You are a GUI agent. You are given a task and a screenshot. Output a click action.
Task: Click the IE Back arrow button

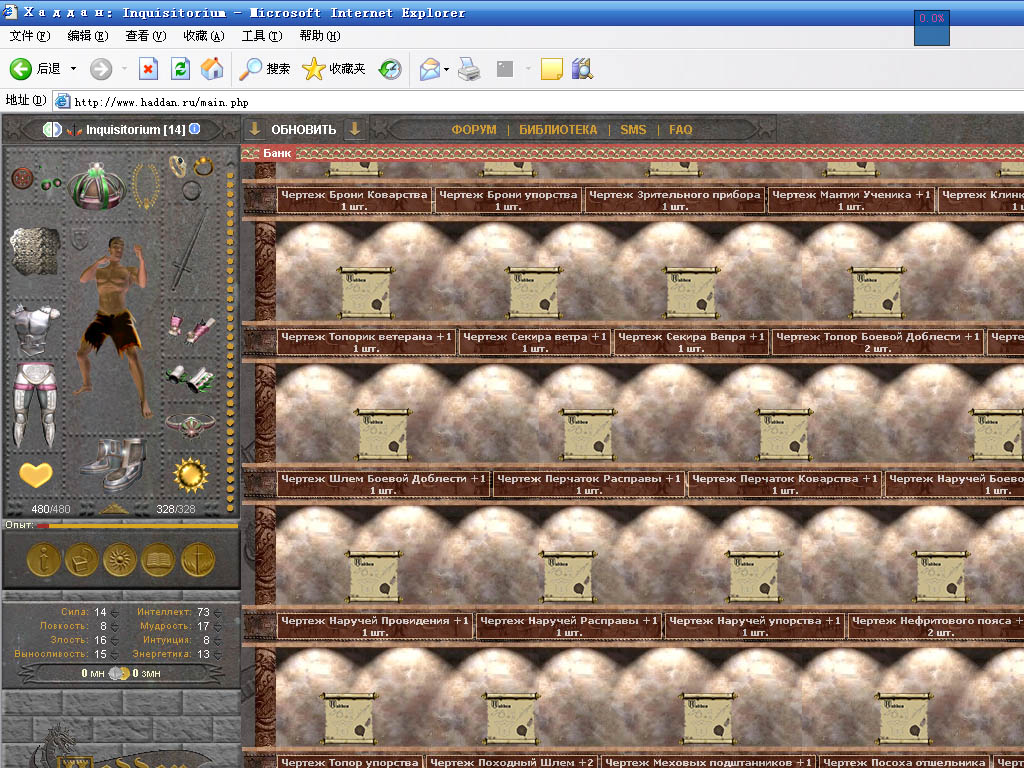[x=21, y=69]
